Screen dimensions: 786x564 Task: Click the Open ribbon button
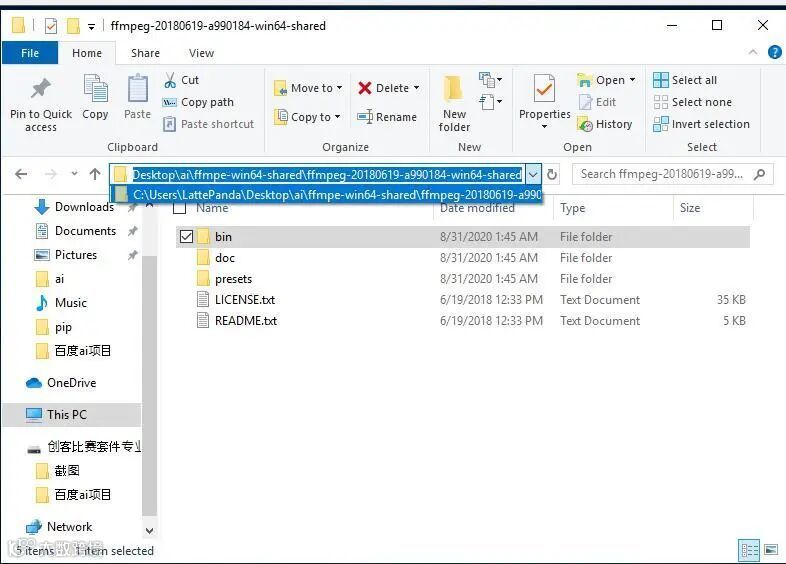click(601, 80)
